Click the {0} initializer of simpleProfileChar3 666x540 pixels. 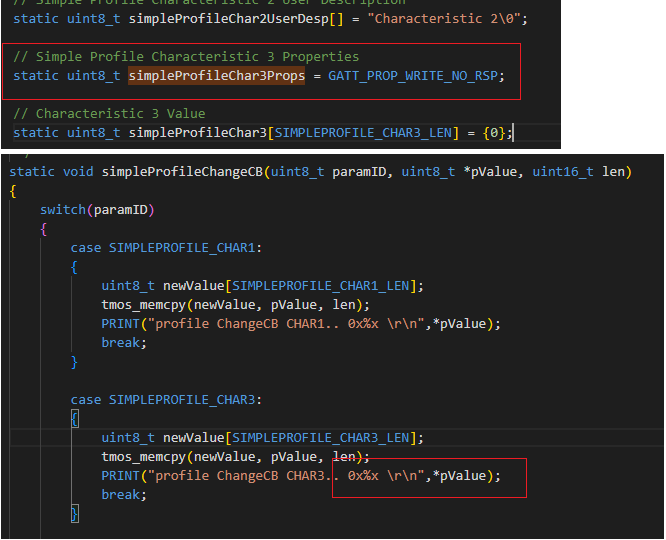(x=494, y=133)
